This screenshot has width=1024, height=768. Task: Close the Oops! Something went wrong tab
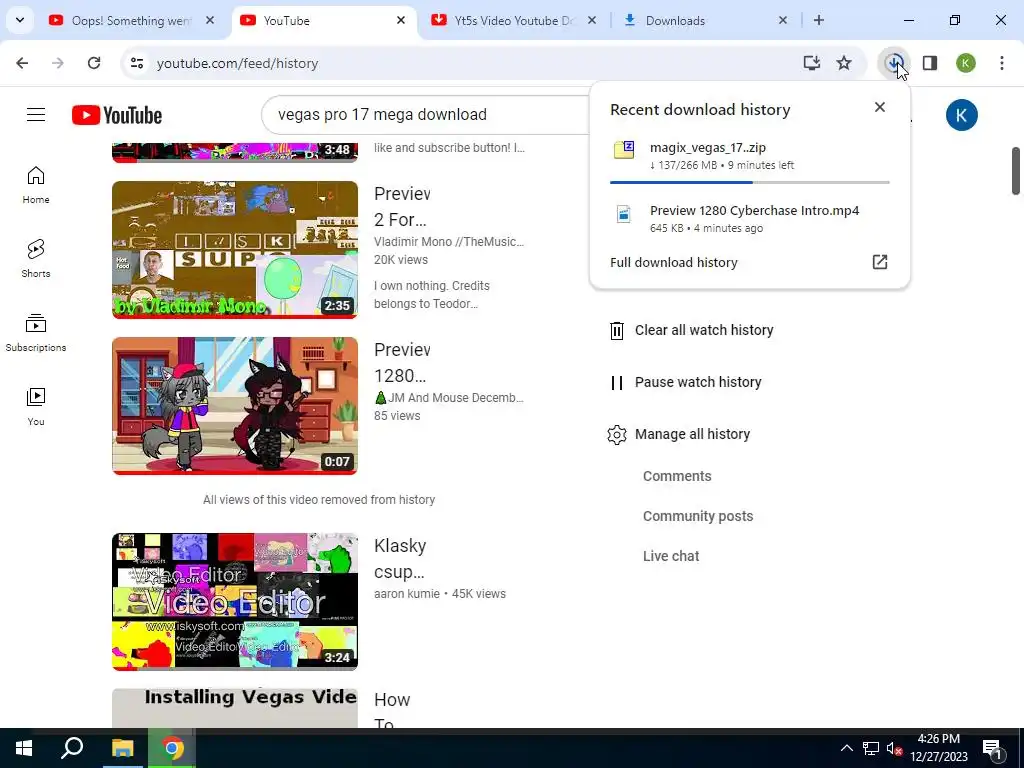click(x=210, y=21)
